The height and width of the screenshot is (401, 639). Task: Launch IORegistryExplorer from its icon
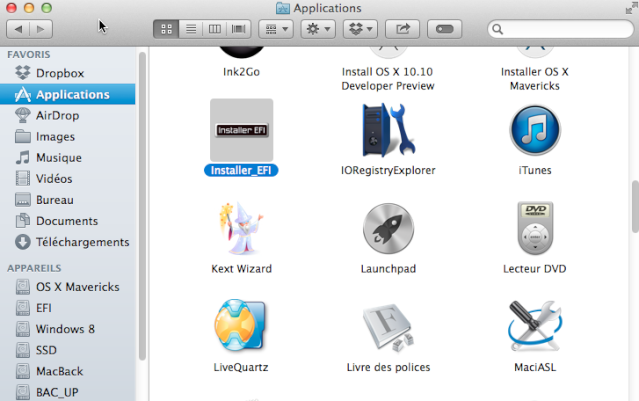coord(388,130)
